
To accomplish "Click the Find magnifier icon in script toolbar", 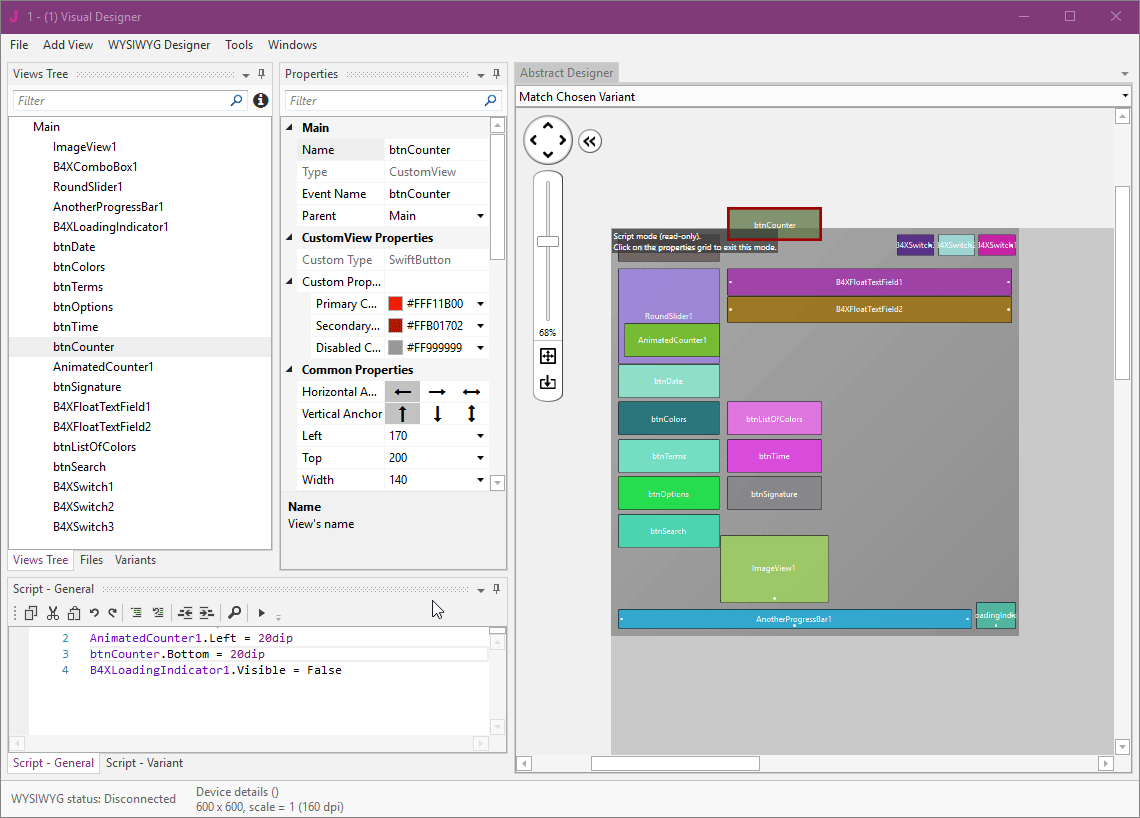I will point(234,613).
